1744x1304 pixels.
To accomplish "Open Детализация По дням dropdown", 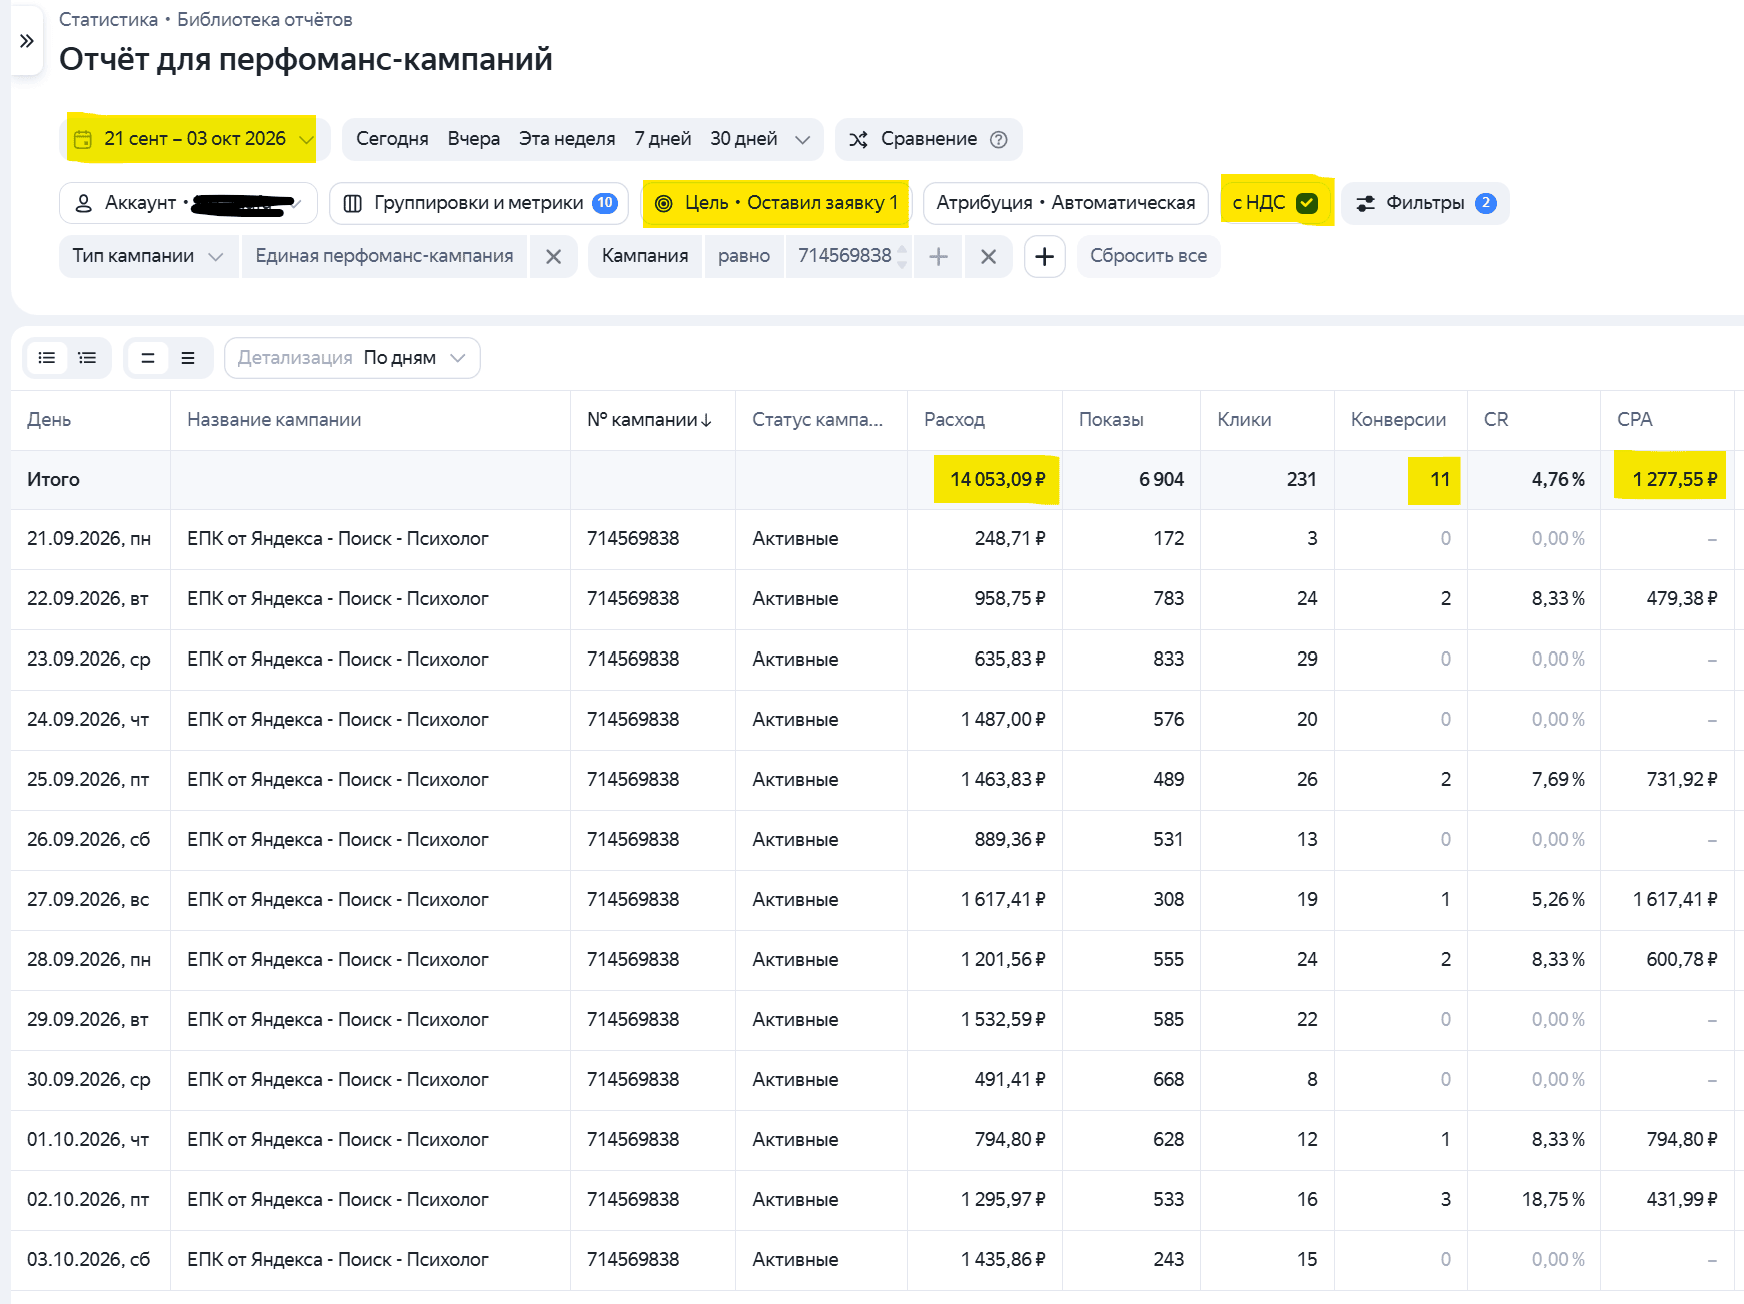I will tap(352, 358).
